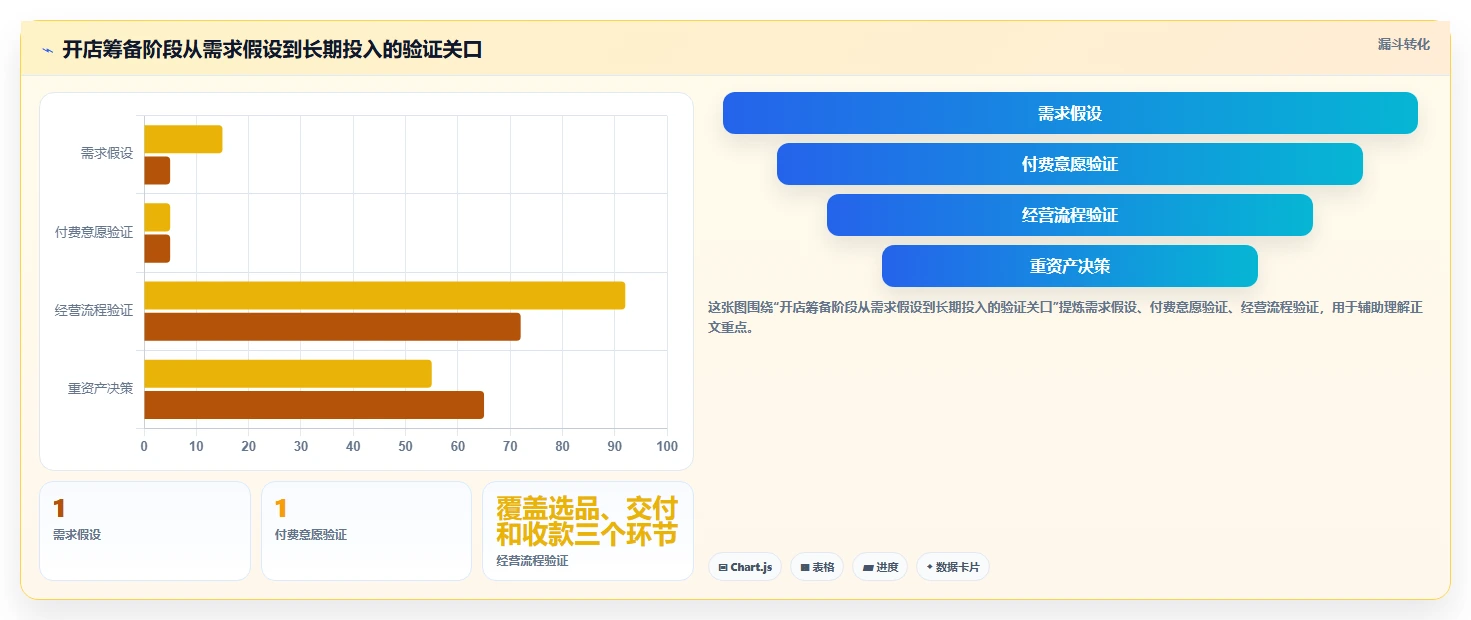Click the yellow bar for 经营流程验证
Image resolution: width=1471 pixels, height=620 pixels.
[x=385, y=296]
